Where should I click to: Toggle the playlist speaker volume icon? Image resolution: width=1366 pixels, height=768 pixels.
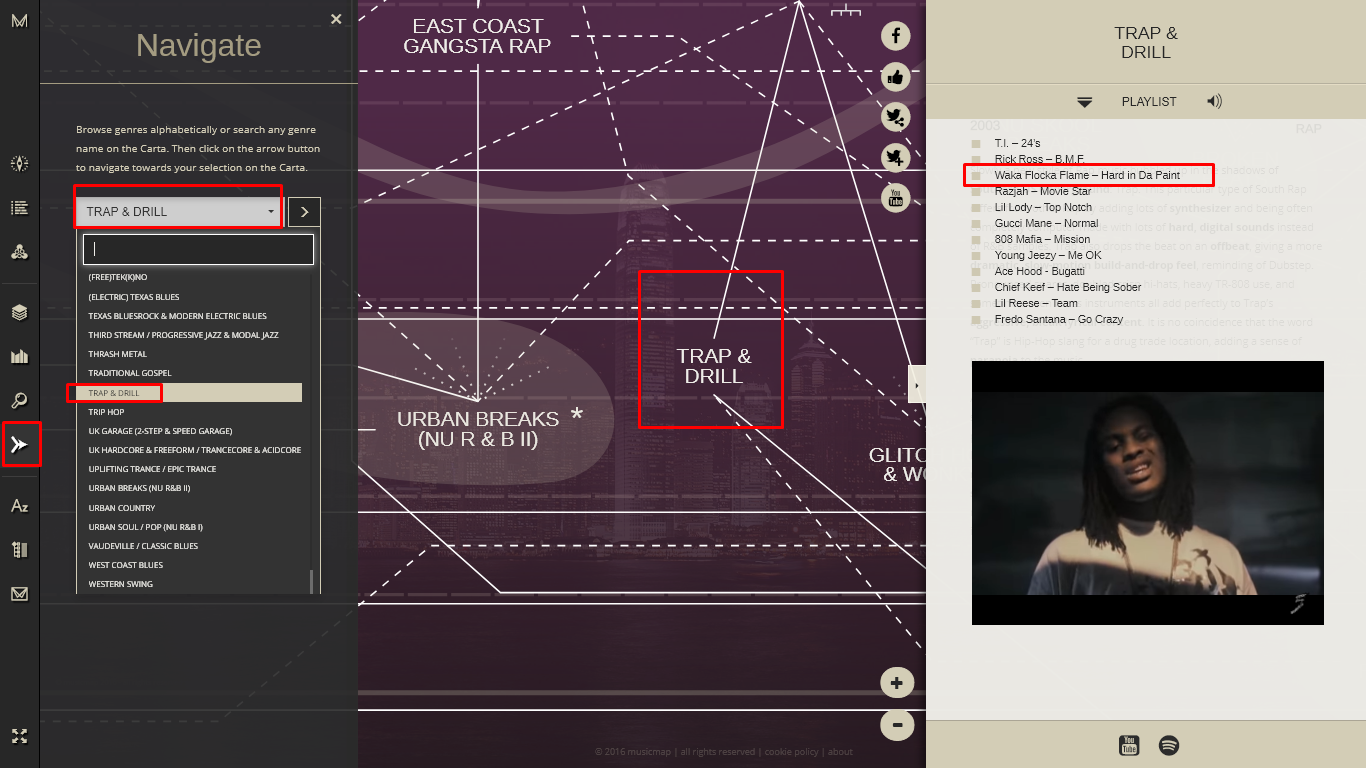(1214, 101)
